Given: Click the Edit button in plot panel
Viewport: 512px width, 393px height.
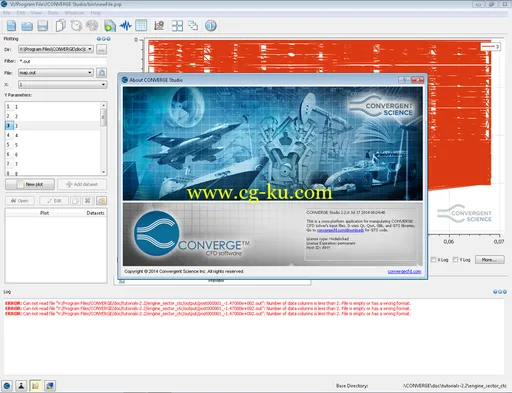Looking at the screenshot, I should [54, 201].
